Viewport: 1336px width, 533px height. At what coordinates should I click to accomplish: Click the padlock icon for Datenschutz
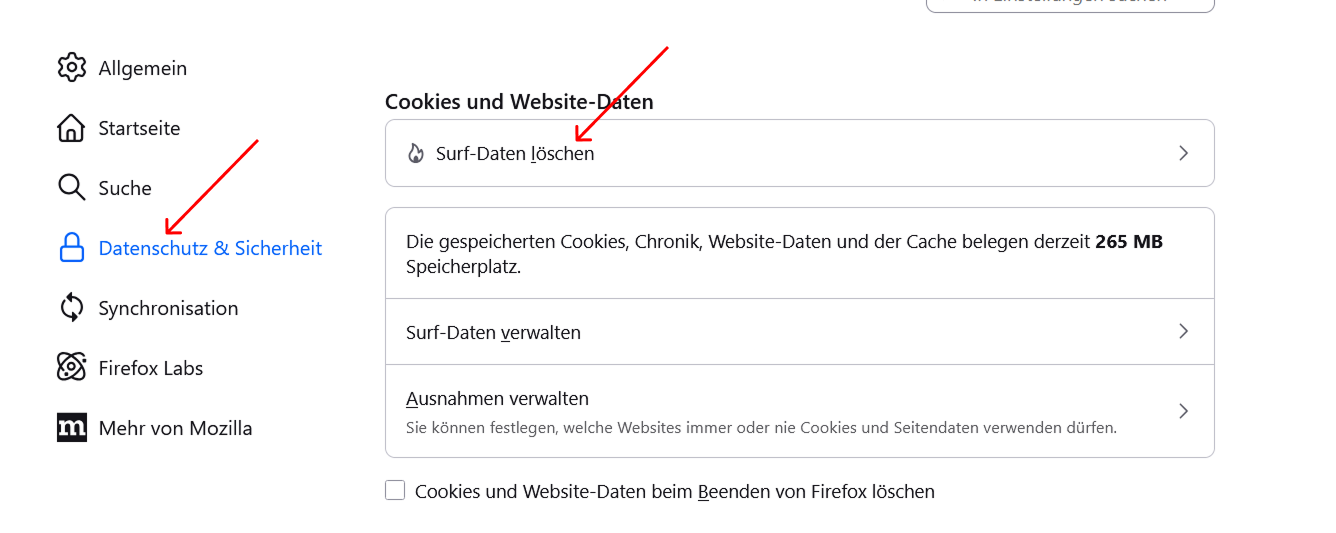tap(72, 248)
